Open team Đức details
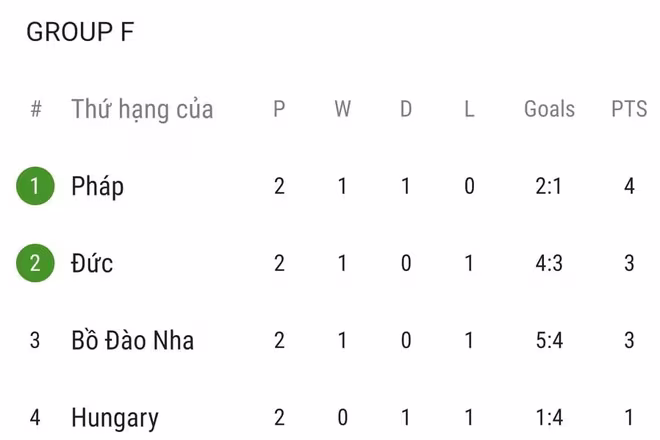The width and height of the screenshot is (660, 440). [92, 263]
